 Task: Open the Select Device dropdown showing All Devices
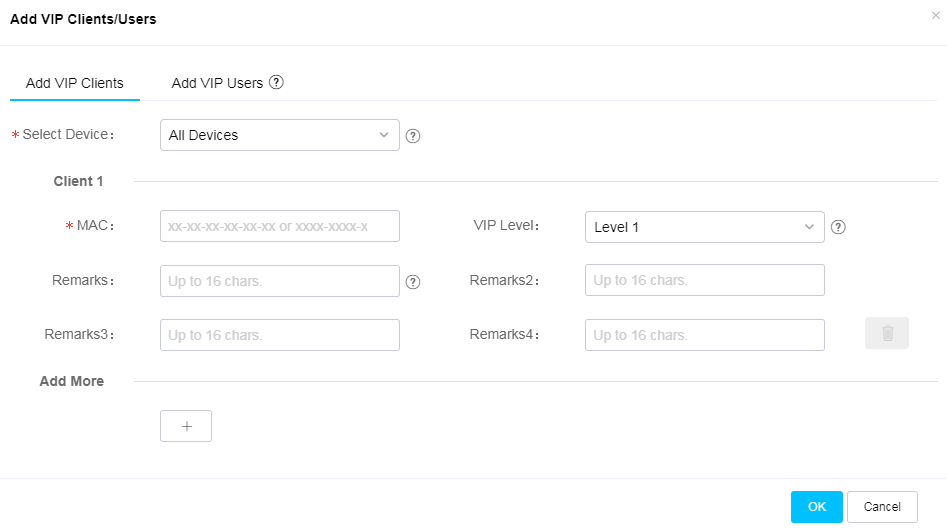[x=280, y=135]
